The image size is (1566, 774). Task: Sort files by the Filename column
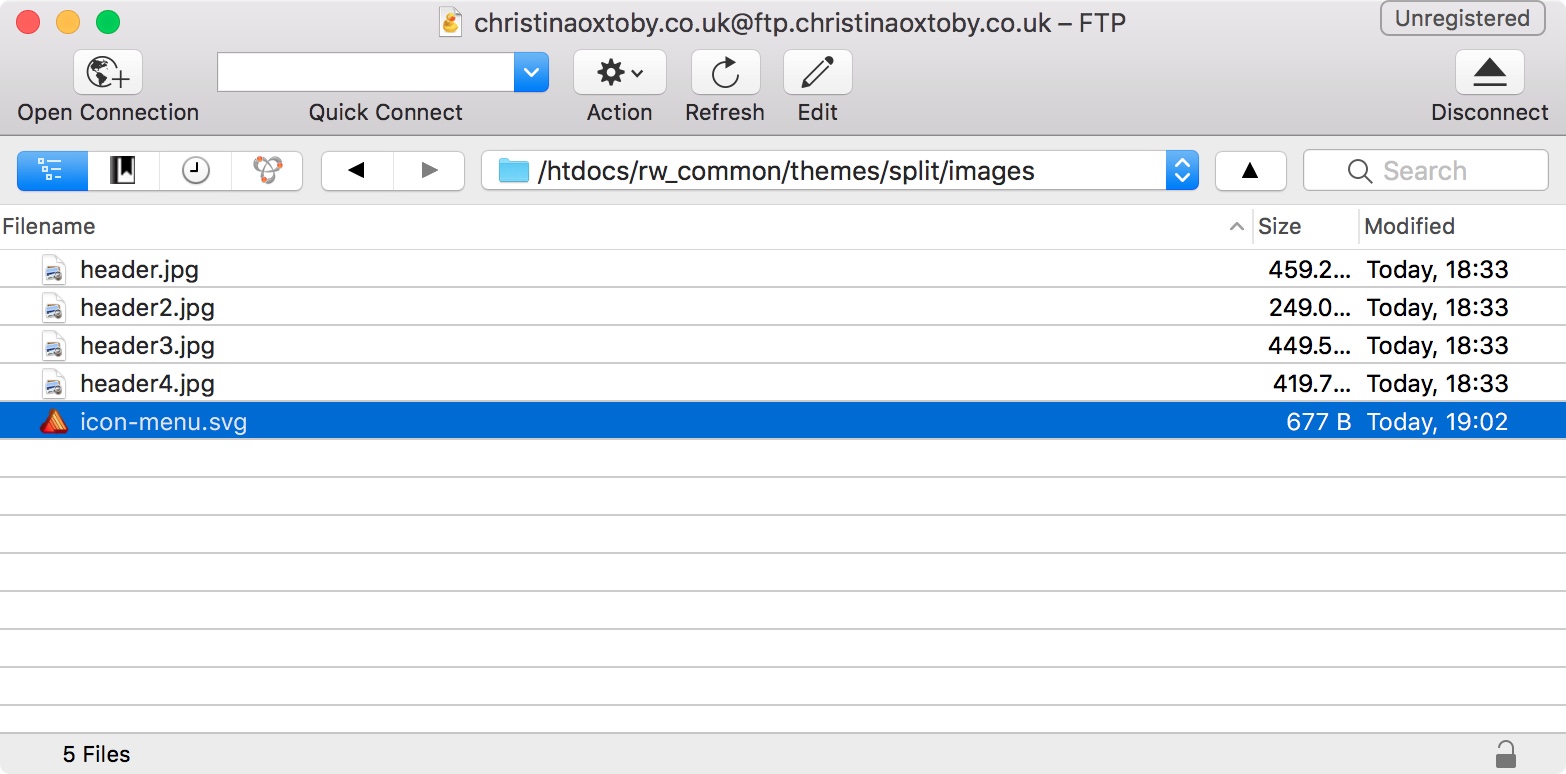point(600,227)
